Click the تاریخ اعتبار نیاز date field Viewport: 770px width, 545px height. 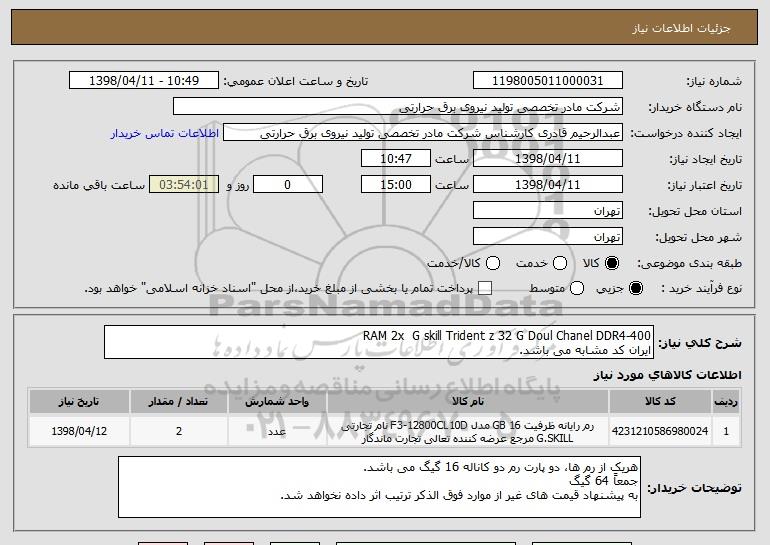coord(548,185)
